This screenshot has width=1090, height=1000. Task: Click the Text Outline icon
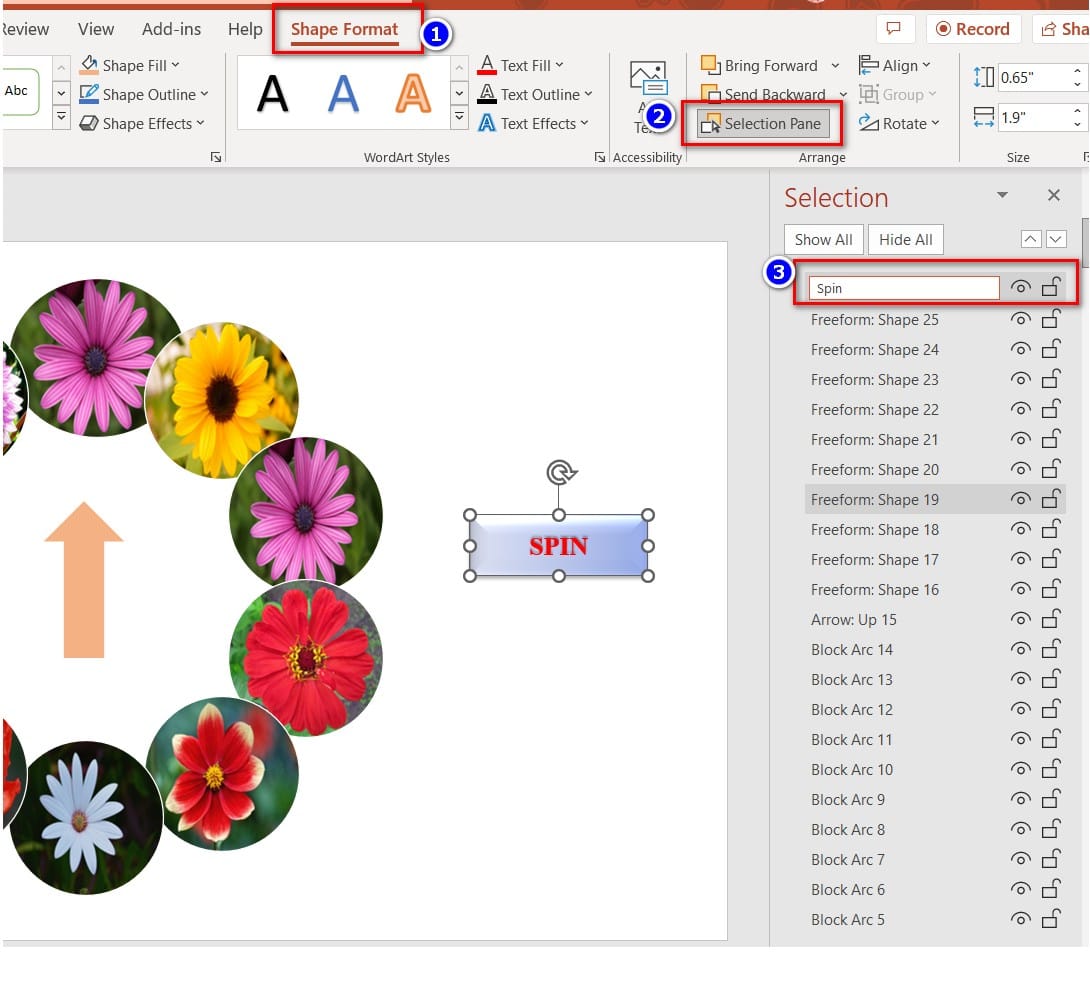(x=487, y=94)
